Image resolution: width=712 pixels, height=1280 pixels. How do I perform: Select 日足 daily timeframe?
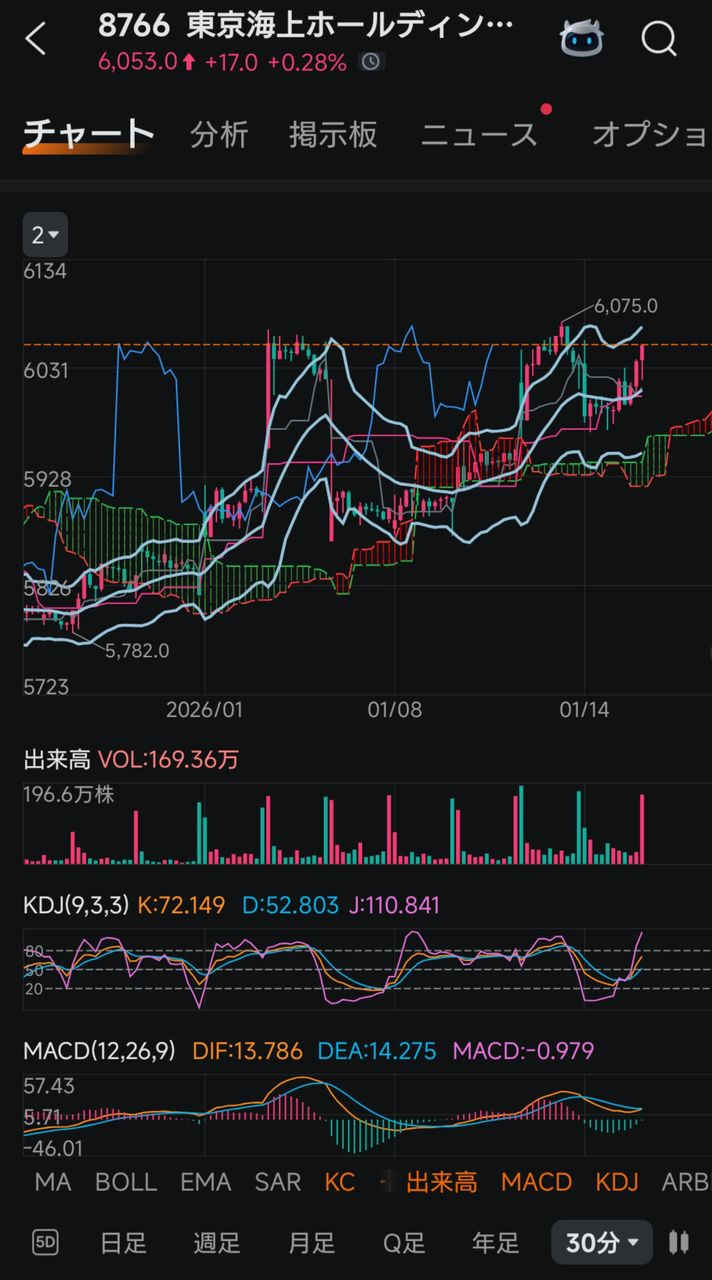coord(123,1243)
